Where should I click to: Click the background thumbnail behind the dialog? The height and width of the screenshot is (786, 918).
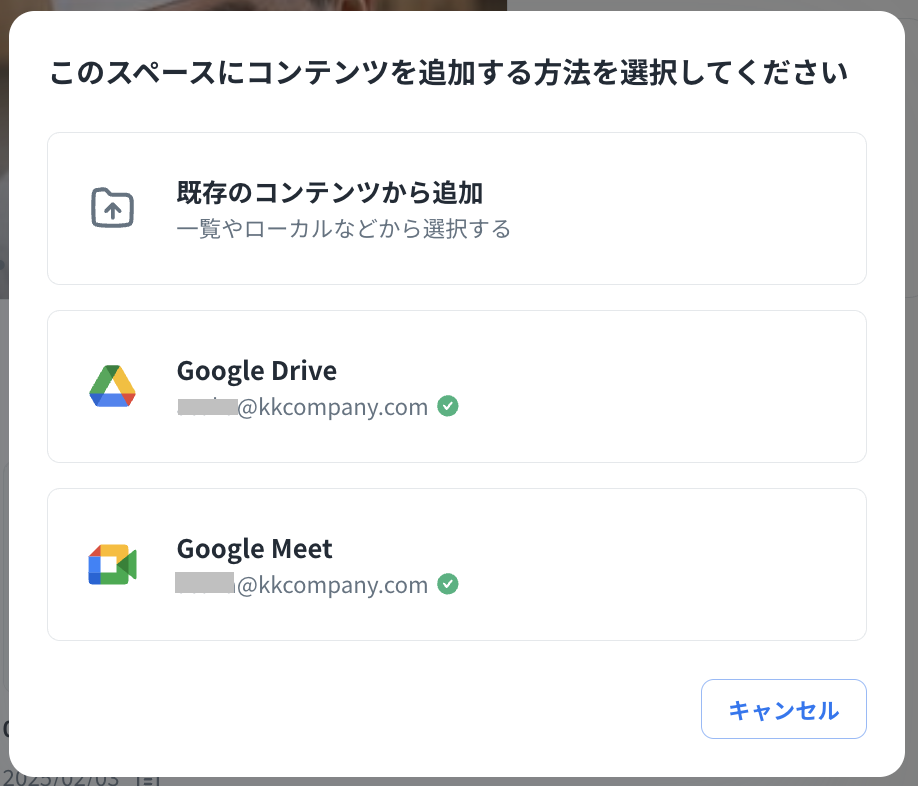click(250, 5)
